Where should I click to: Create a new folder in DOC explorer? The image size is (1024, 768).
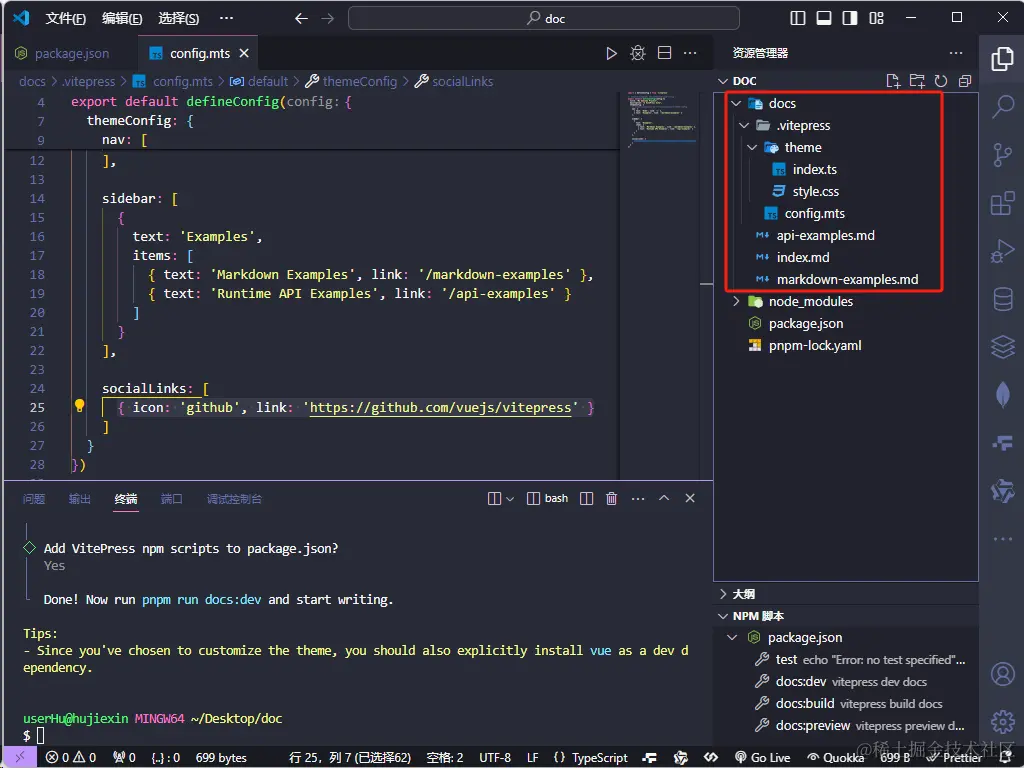coord(917,81)
